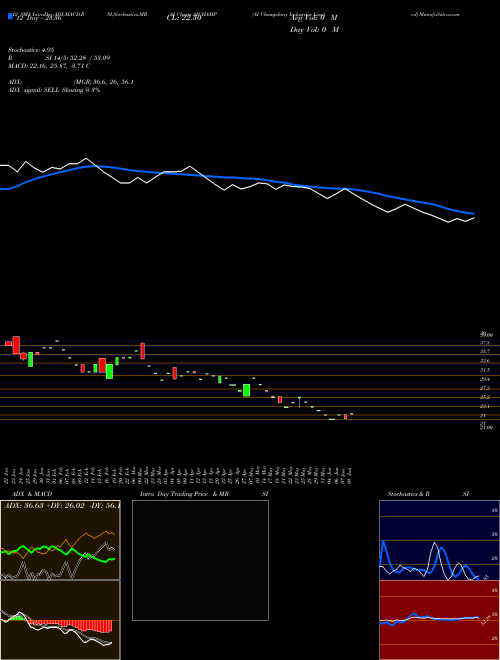Open the blue Stochastics chart panel
This screenshot has height=660, width=500.
click(439, 540)
